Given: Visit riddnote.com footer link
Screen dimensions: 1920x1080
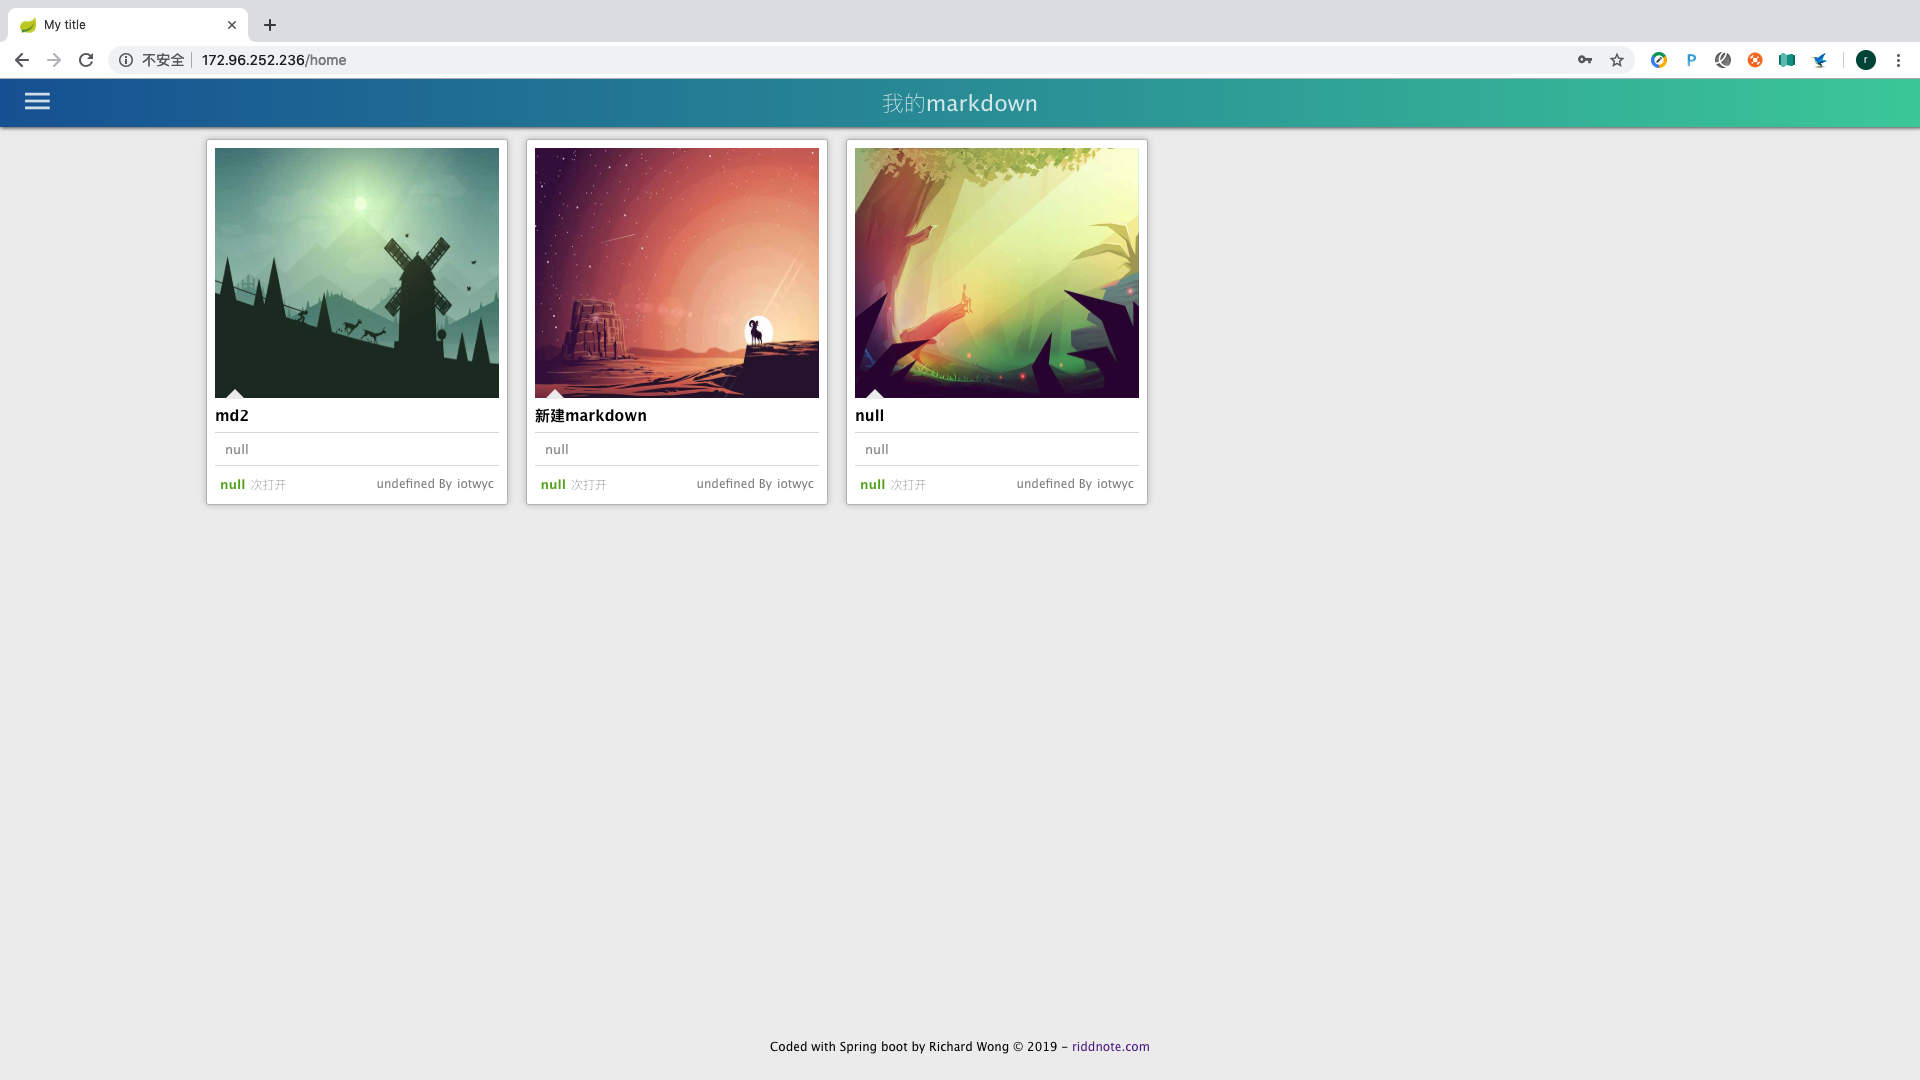Looking at the screenshot, I should click(x=1110, y=1047).
